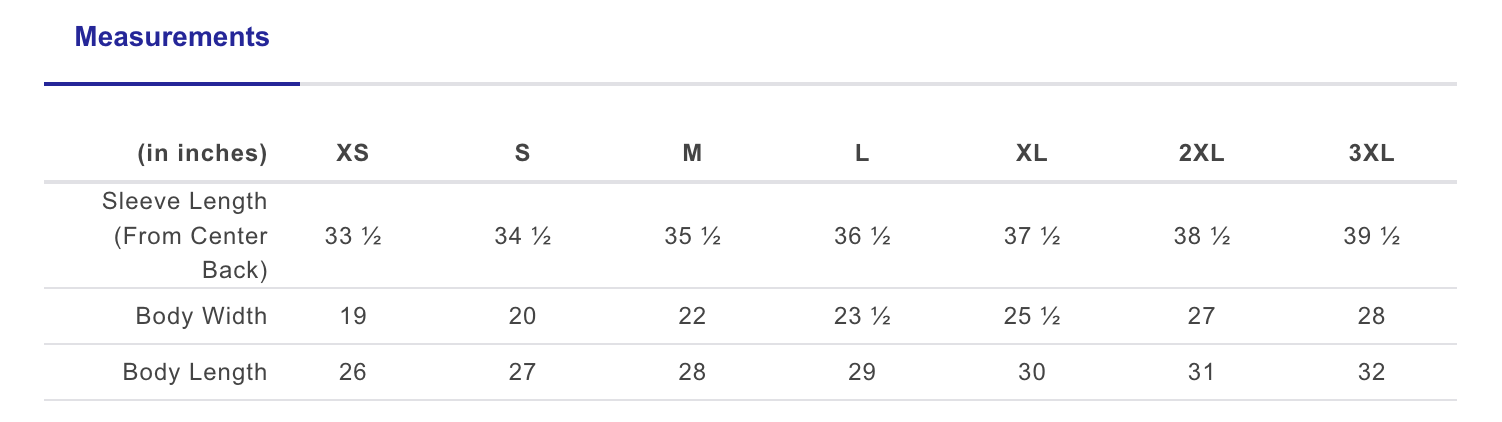
Task: Select the Body Length row label
Action: pos(195,373)
